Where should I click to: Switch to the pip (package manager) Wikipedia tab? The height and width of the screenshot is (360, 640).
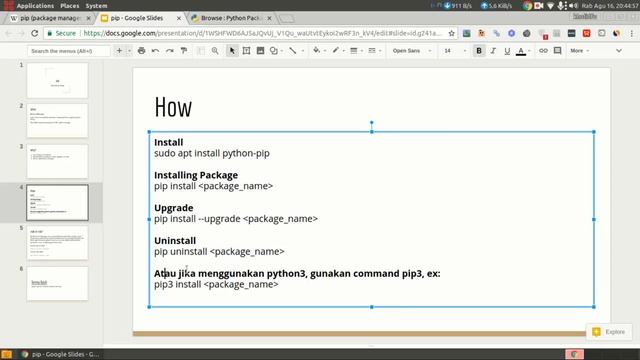coord(50,18)
